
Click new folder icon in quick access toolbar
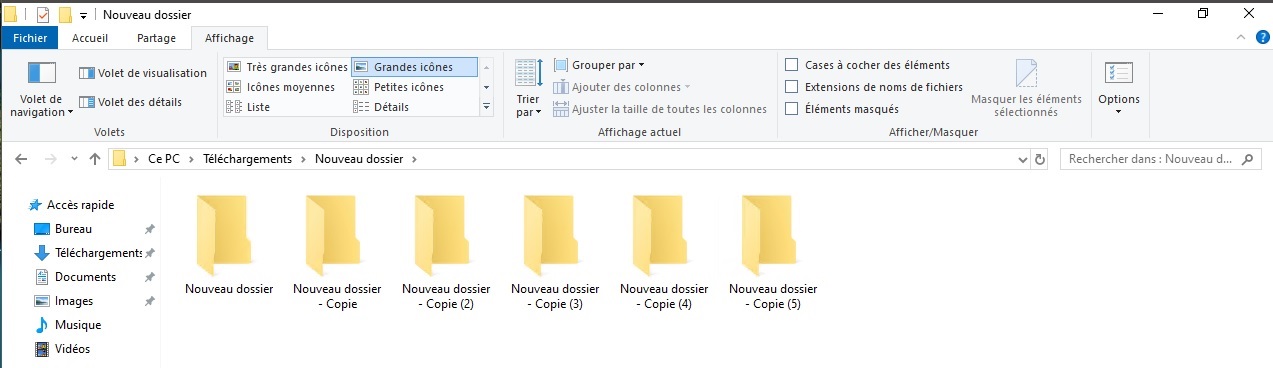64,15
